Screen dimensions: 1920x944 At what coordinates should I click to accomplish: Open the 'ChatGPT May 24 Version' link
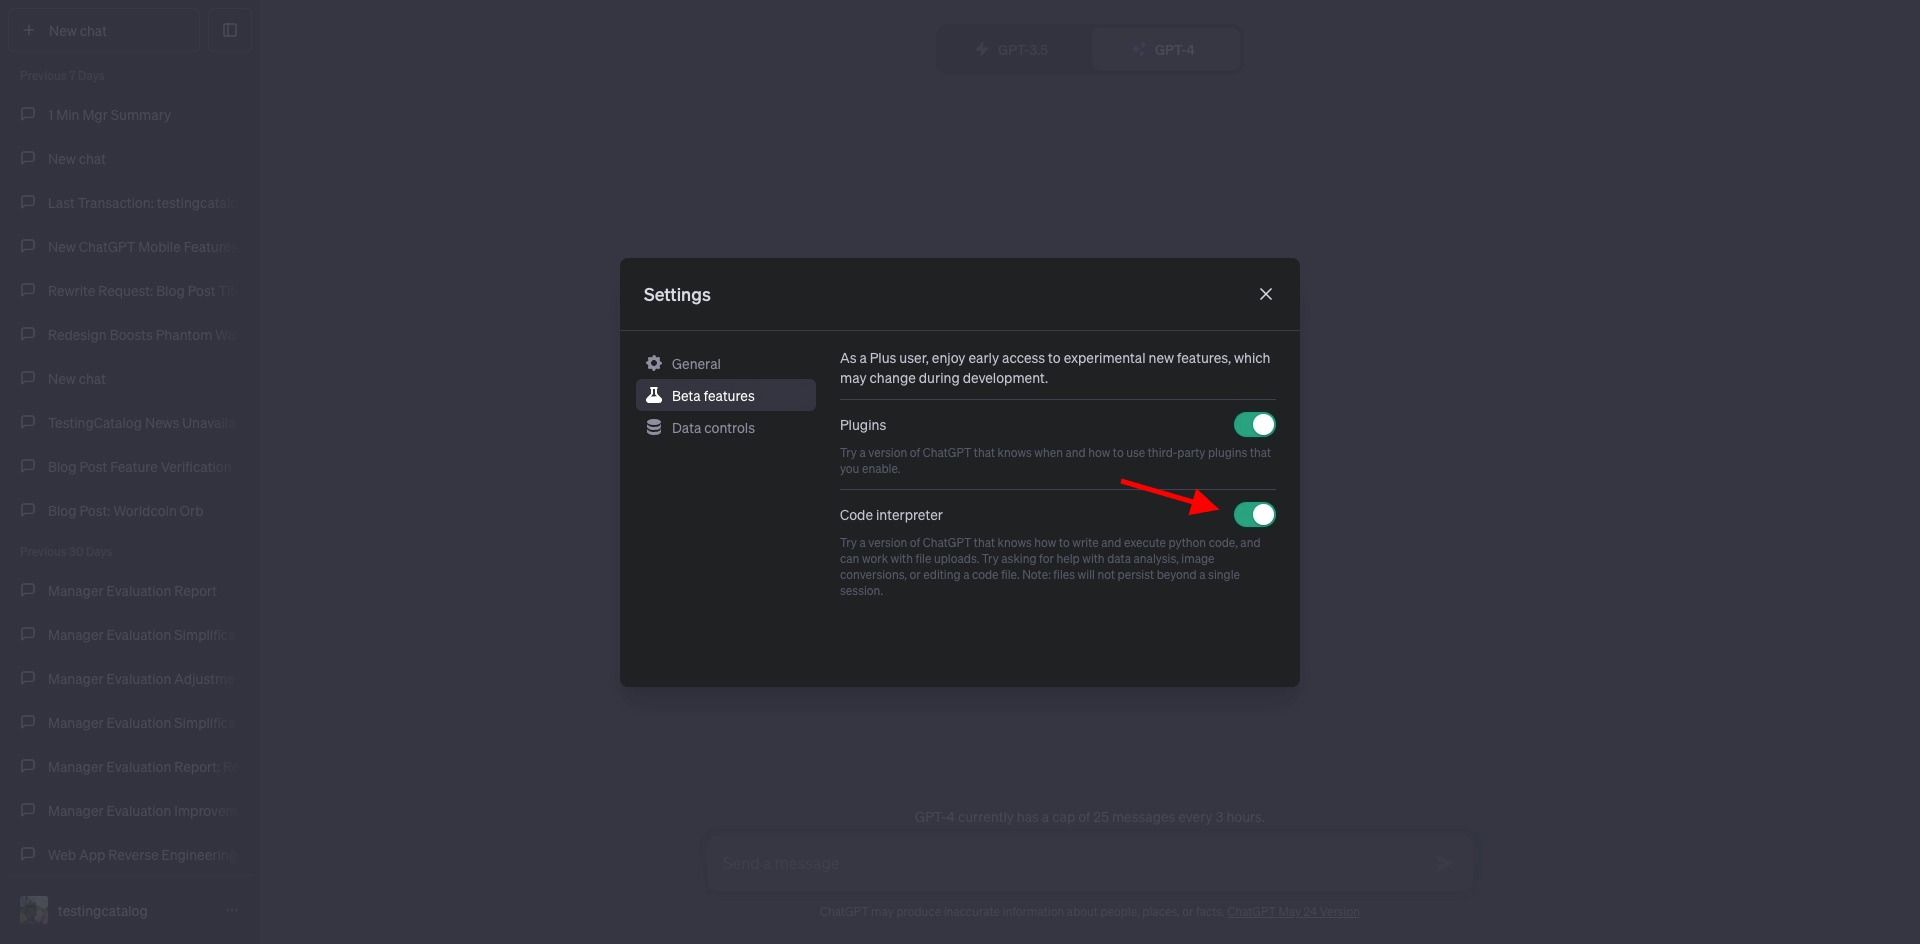(x=1293, y=912)
